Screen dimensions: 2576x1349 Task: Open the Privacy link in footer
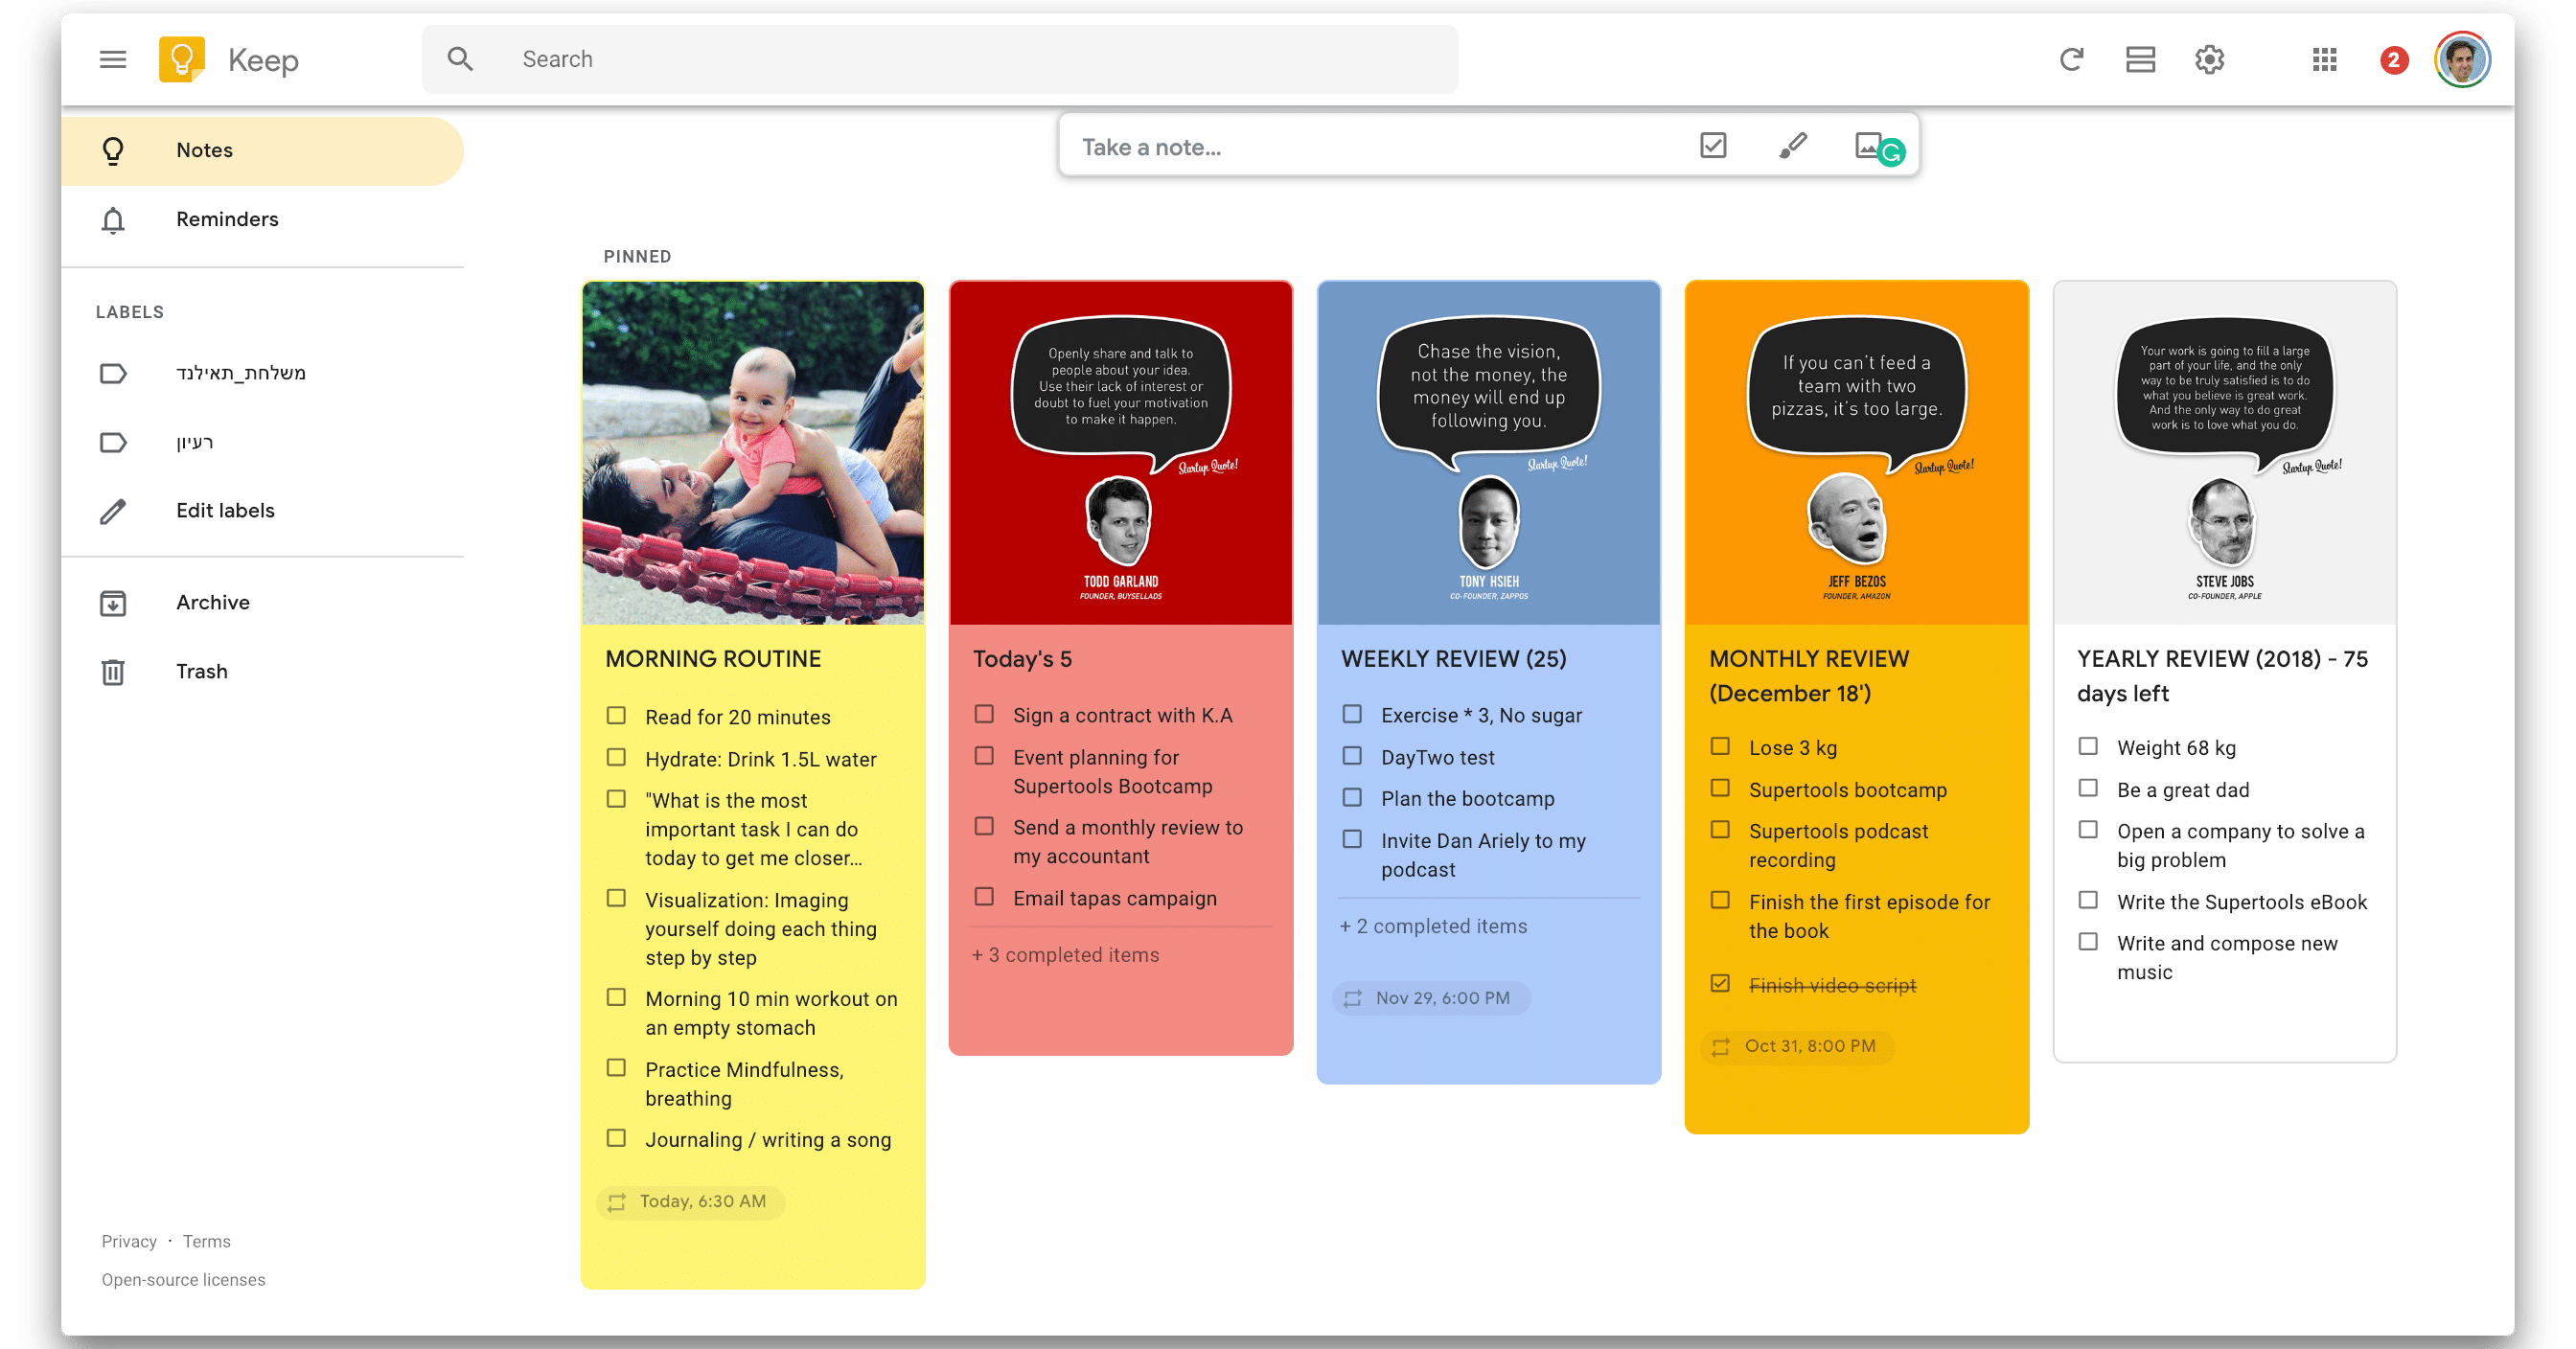[129, 1241]
